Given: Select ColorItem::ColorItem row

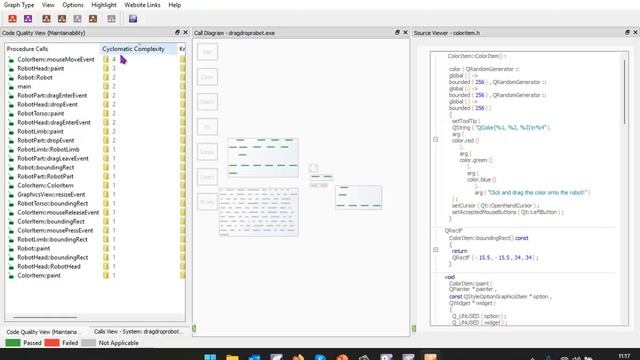Looking at the screenshot, I should (95, 185).
